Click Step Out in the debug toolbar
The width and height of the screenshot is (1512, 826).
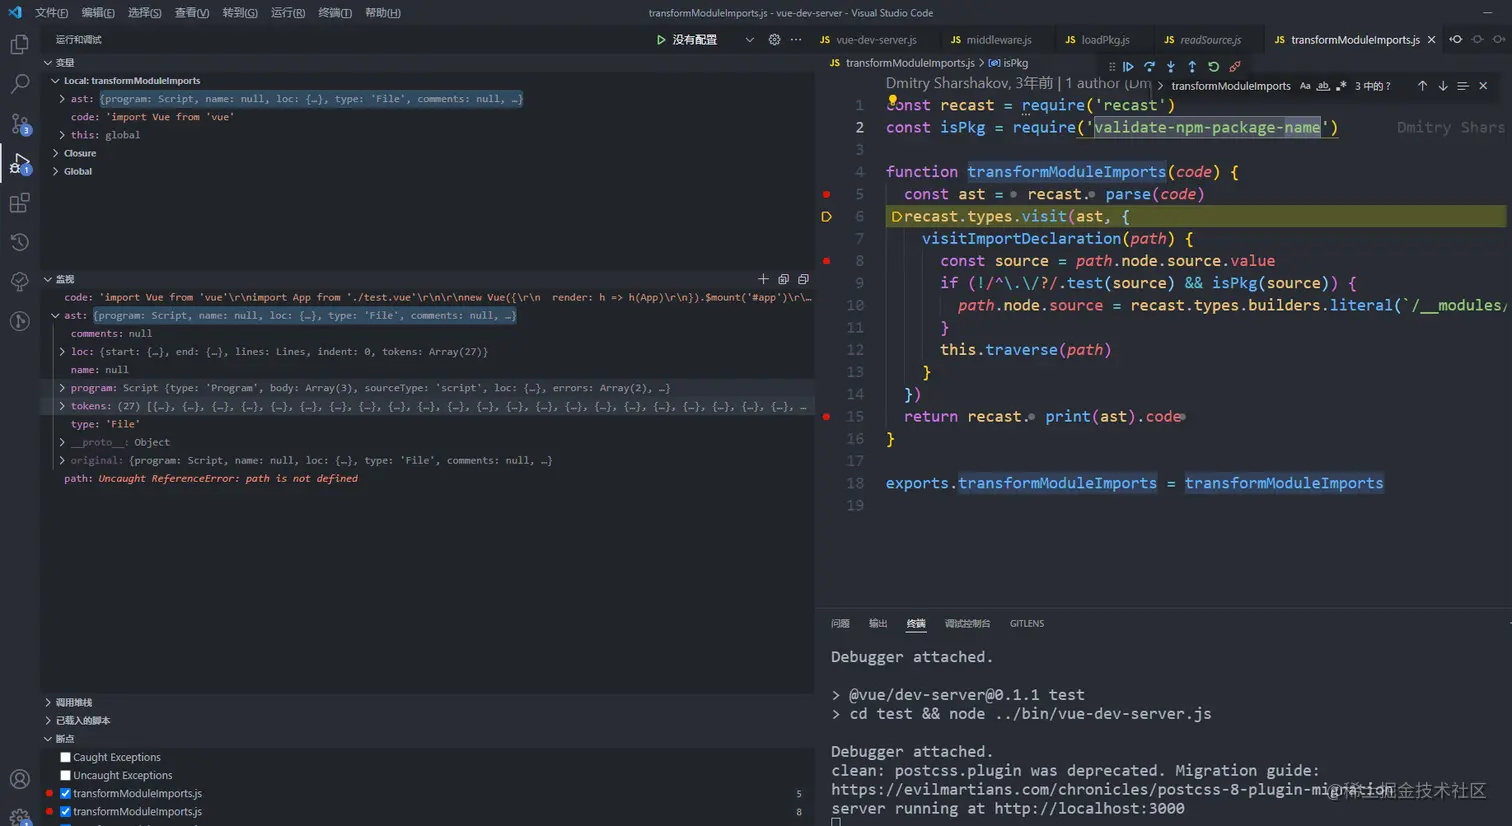pos(1192,67)
